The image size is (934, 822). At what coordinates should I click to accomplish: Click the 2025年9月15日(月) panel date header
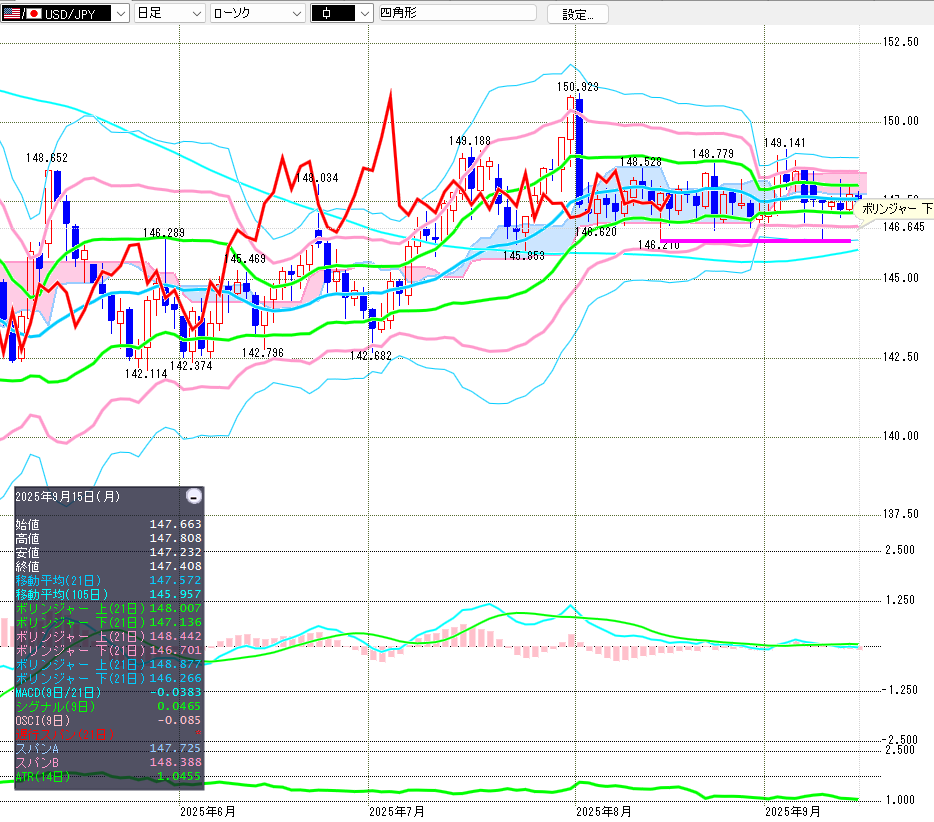point(68,497)
